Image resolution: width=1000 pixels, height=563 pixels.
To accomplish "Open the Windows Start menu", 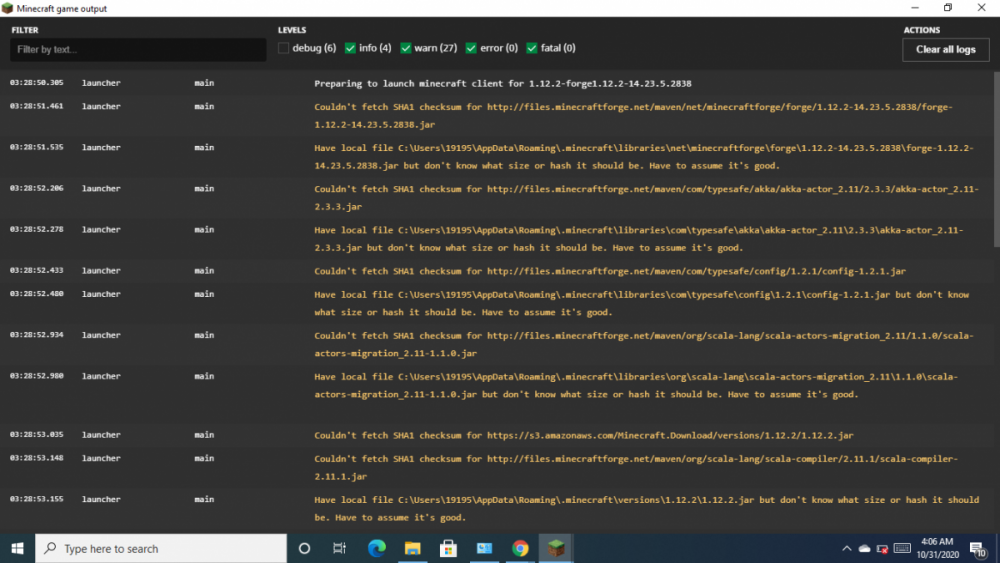I will (17, 548).
